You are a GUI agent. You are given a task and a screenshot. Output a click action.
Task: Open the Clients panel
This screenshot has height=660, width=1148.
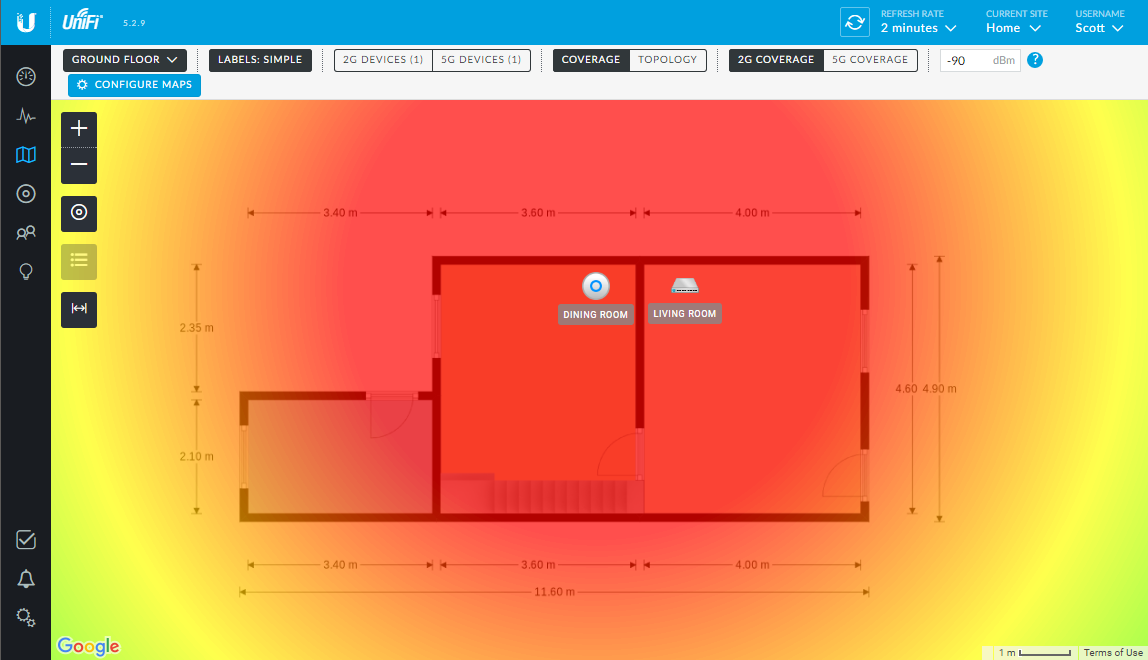26,232
